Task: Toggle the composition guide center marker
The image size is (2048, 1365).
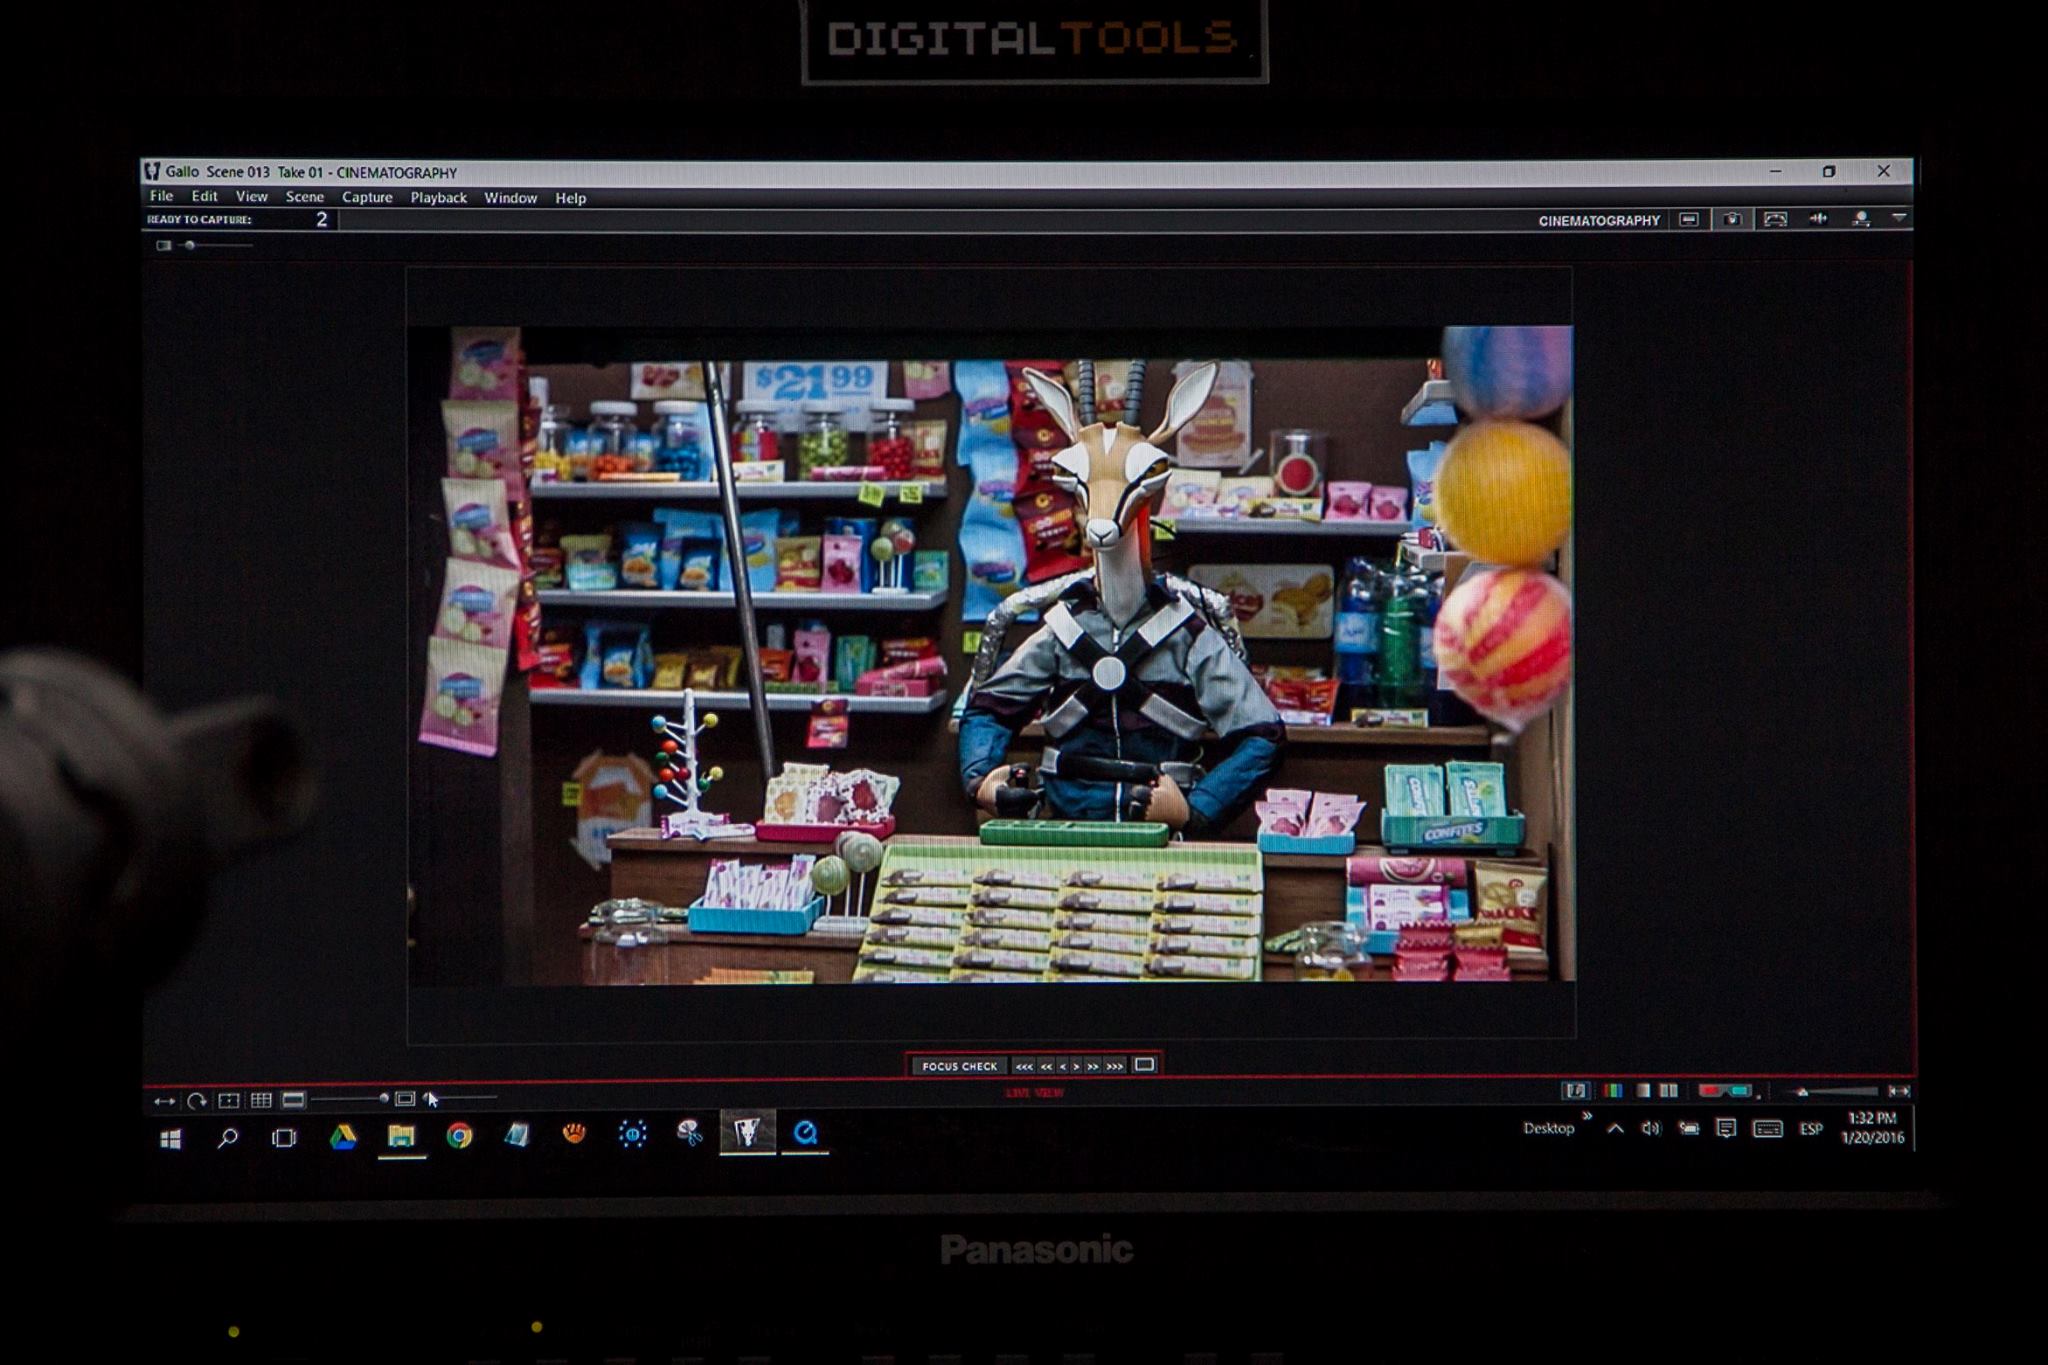Action: 229,1100
